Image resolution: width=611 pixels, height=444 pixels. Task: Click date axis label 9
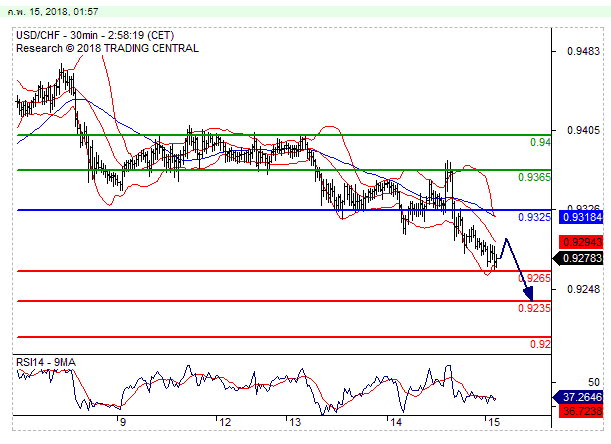tap(123, 422)
